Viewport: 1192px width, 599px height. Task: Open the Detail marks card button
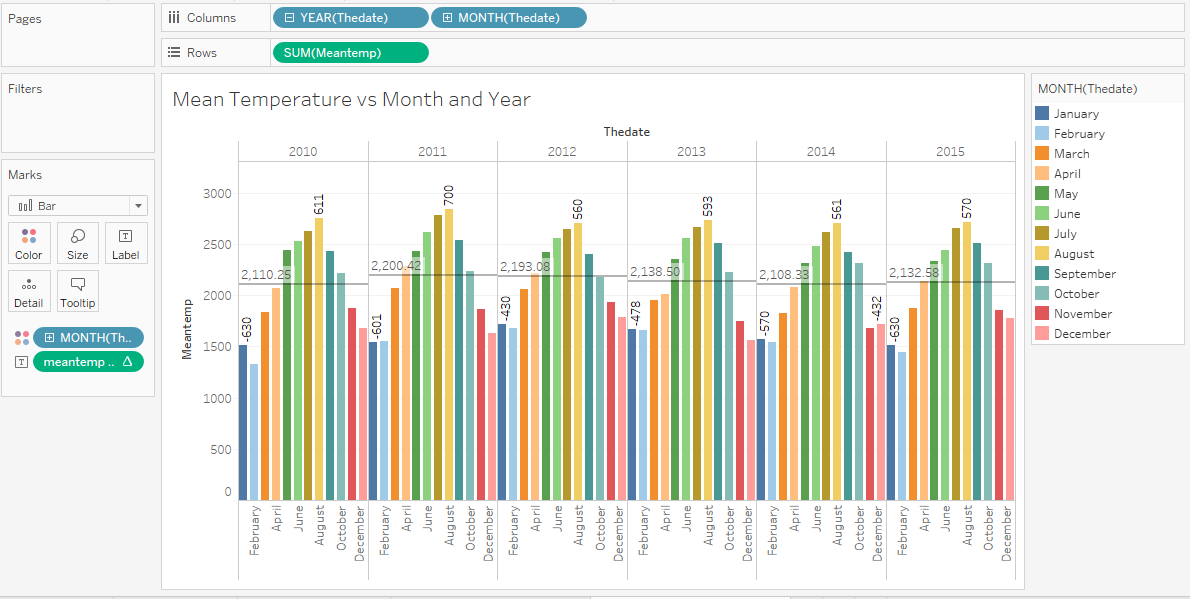point(29,291)
